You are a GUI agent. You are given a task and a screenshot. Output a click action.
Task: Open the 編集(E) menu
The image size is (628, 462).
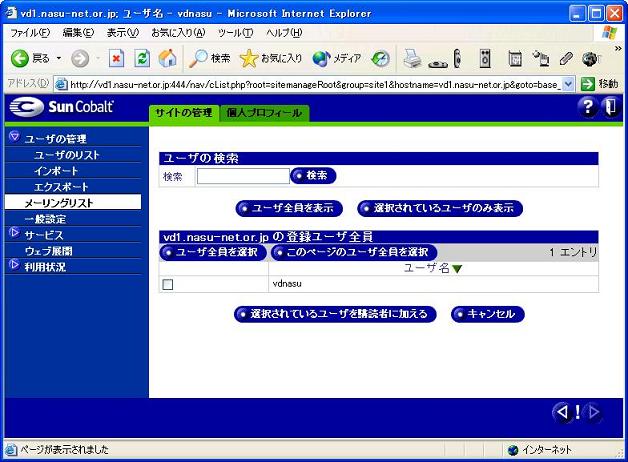tap(78, 33)
